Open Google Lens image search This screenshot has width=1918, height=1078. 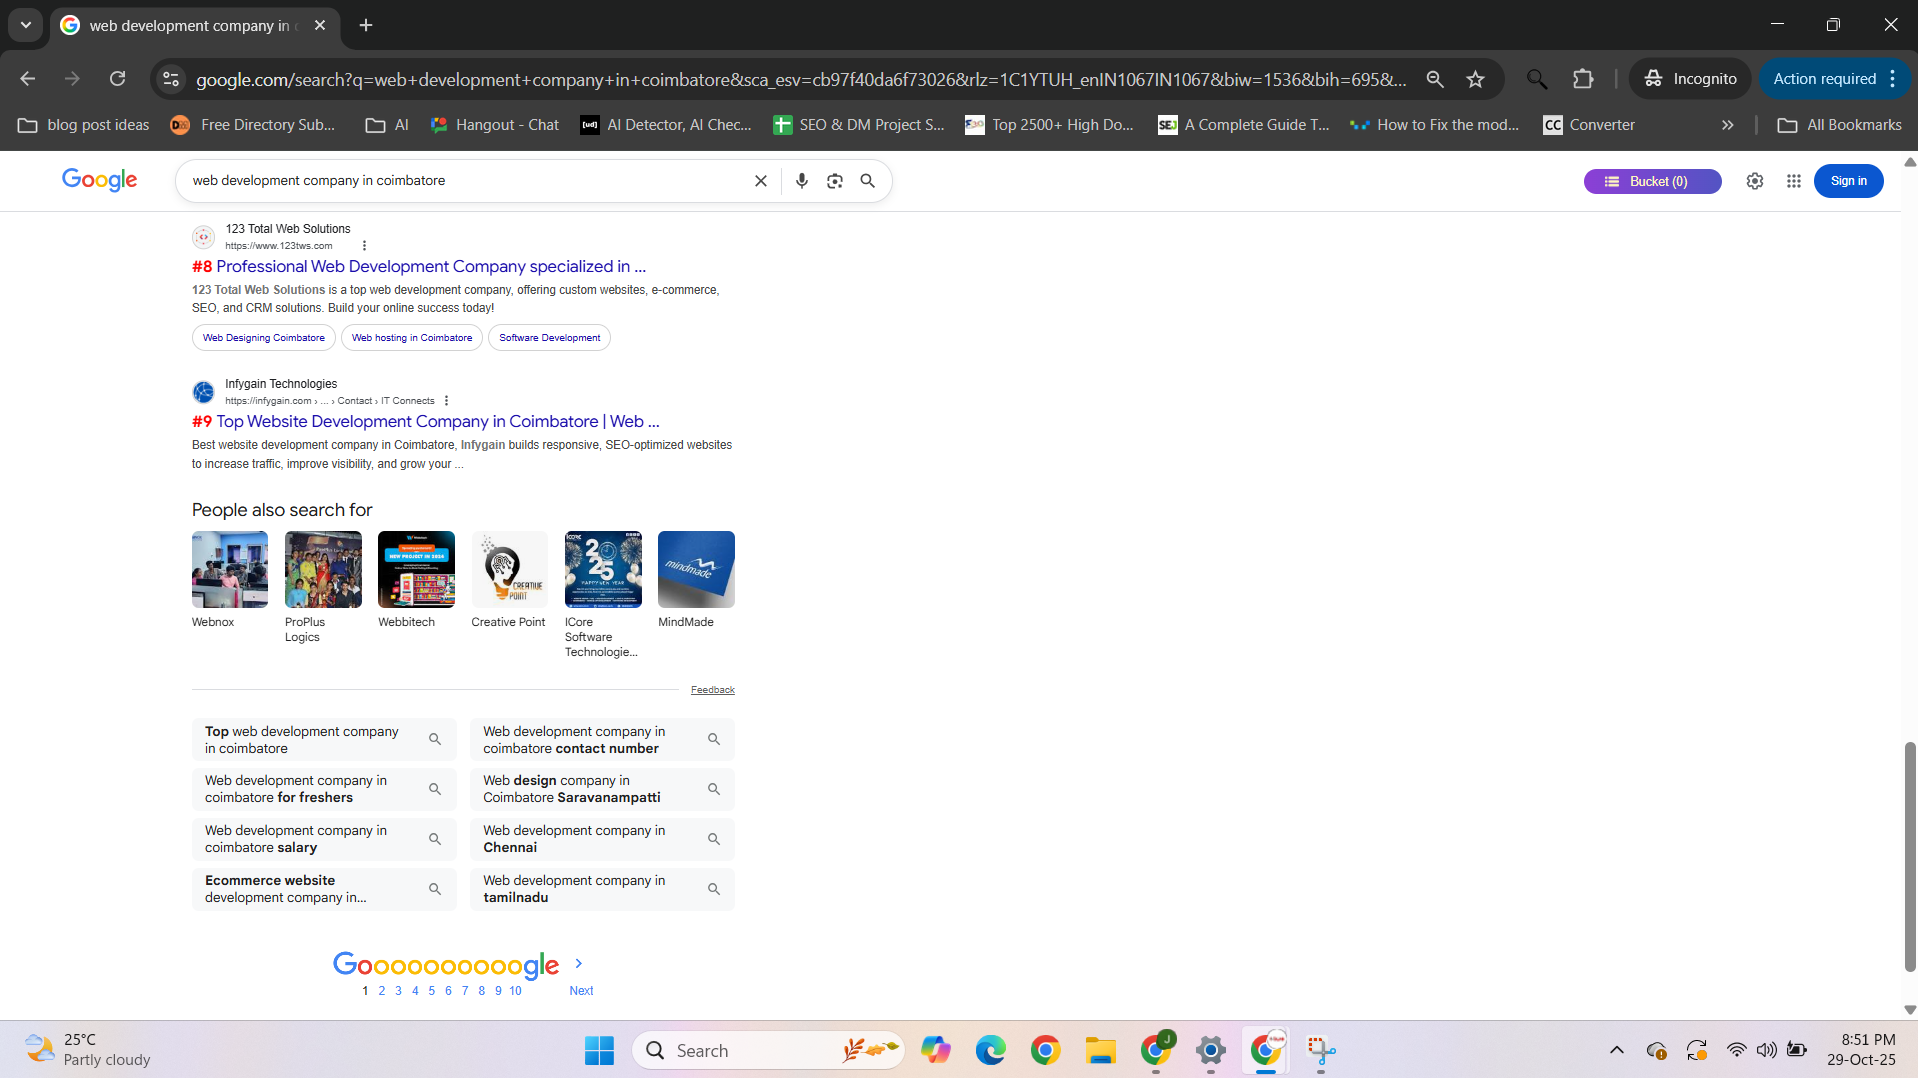click(834, 181)
